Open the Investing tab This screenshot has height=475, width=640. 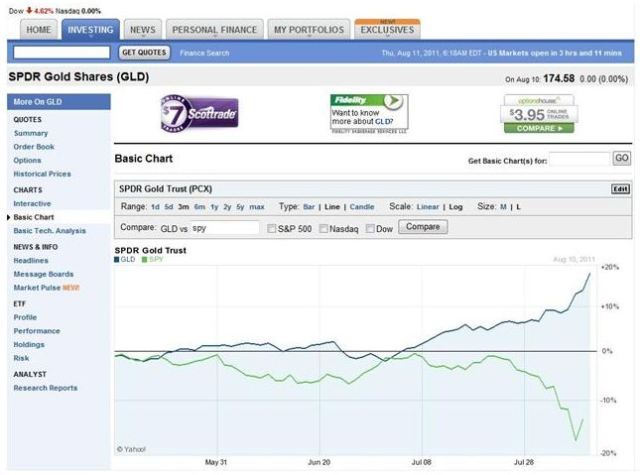pos(90,30)
